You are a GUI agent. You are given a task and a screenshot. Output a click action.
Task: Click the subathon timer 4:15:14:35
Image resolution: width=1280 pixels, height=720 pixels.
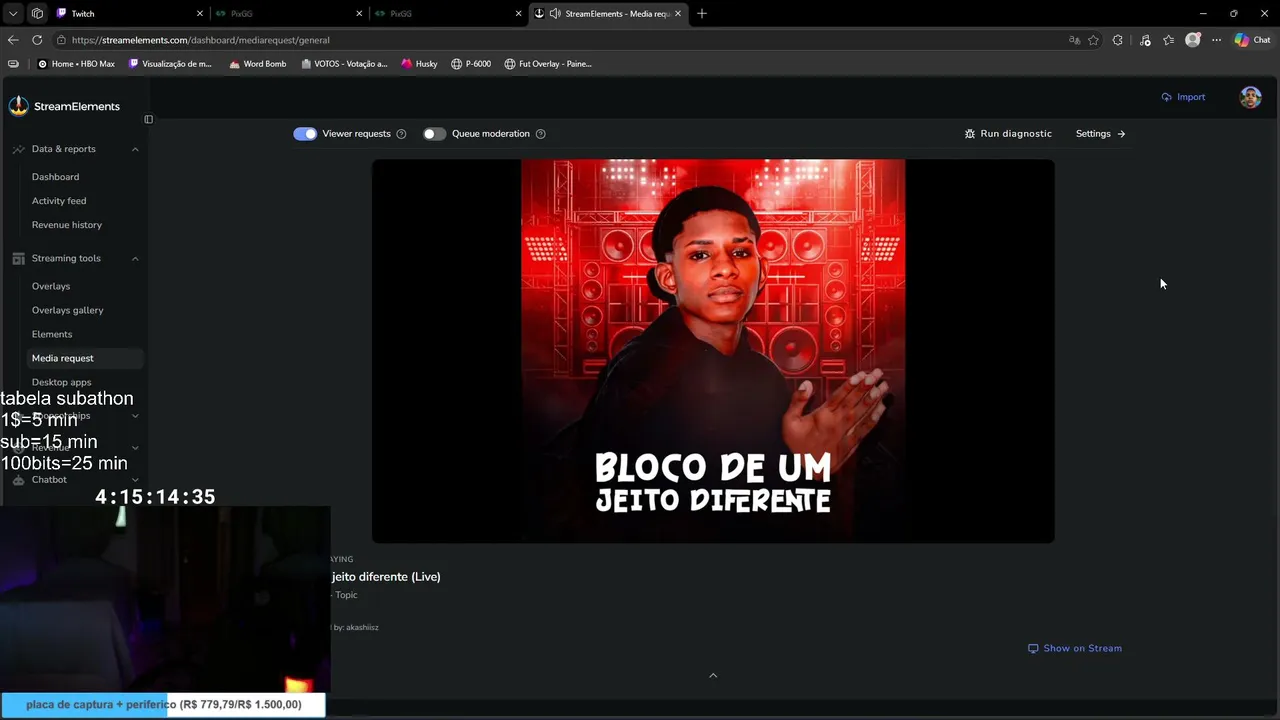point(155,497)
